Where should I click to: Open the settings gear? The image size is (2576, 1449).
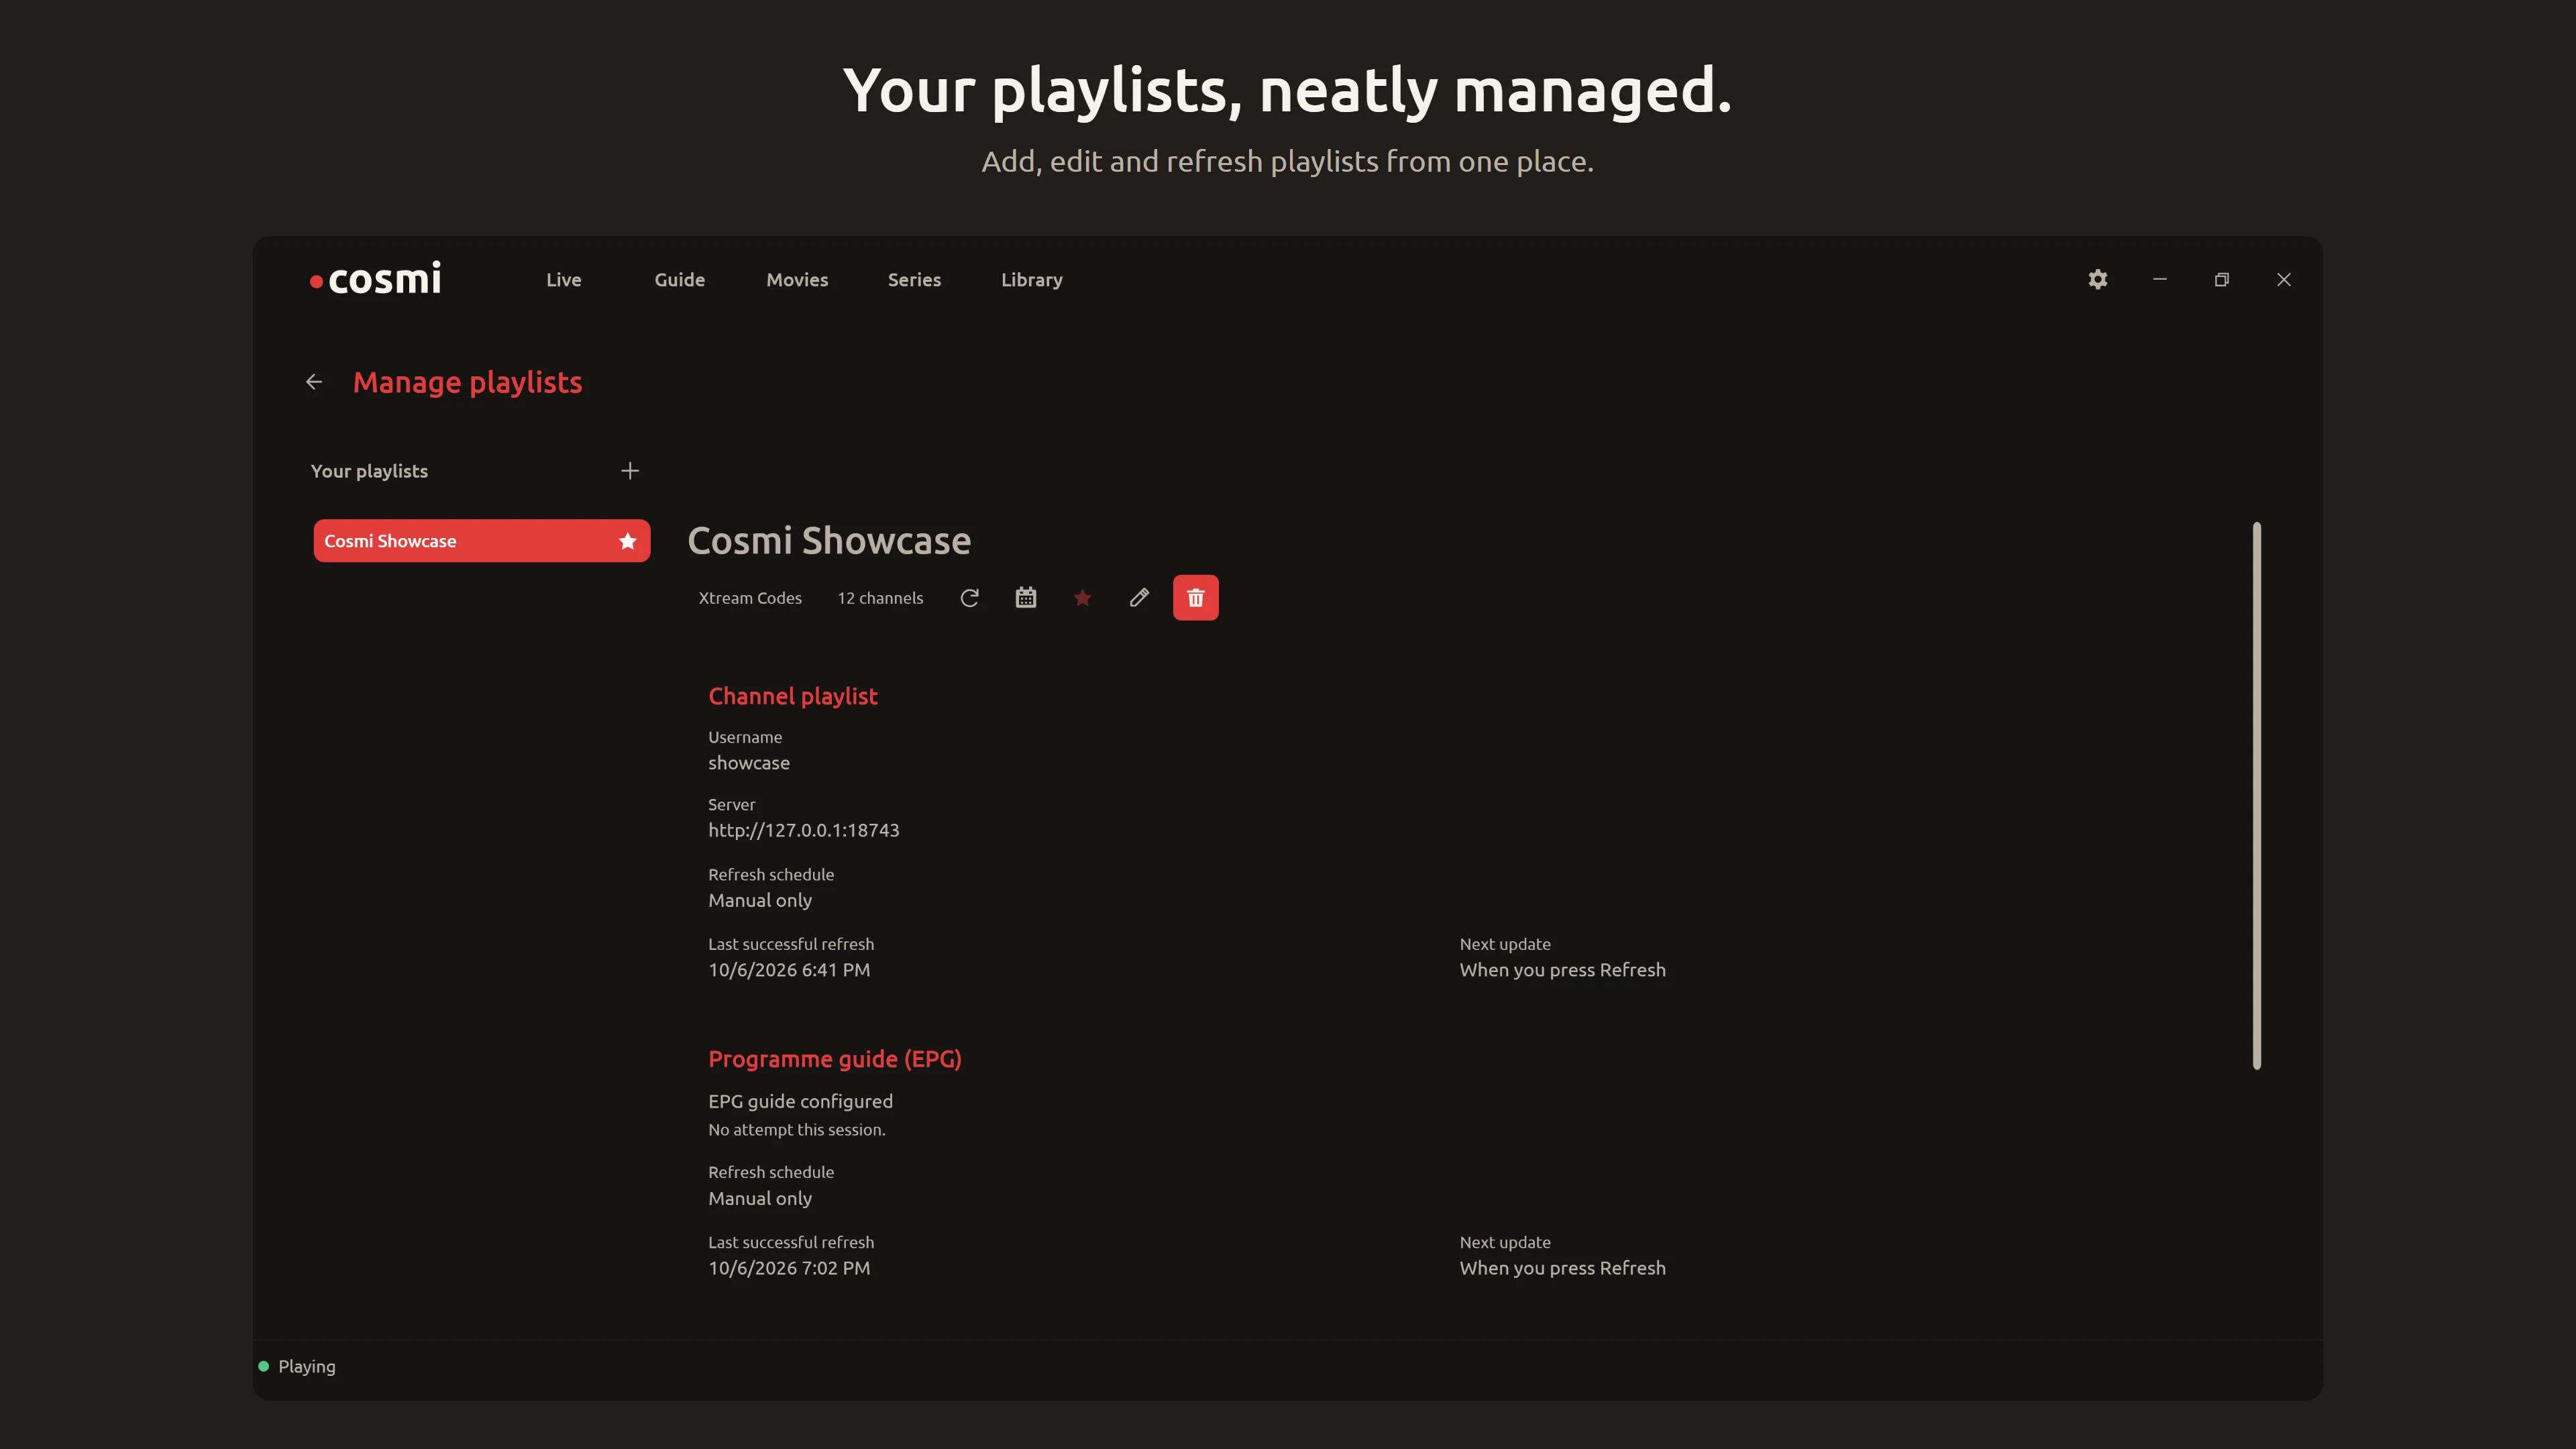pos(2098,279)
